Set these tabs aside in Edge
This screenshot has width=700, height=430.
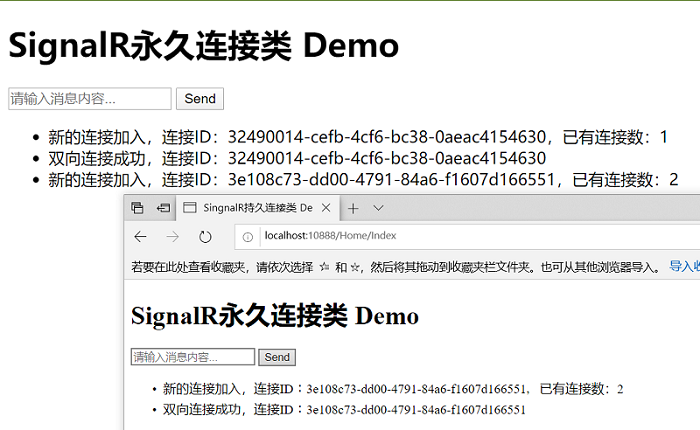[x=163, y=208]
